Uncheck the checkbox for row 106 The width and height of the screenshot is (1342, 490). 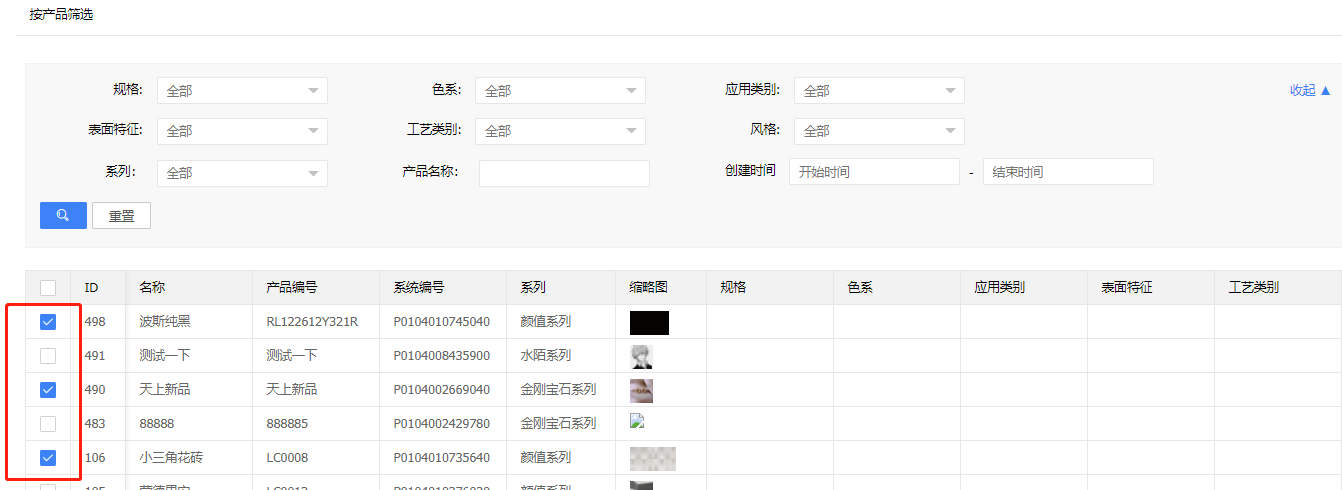pyautogui.click(x=48, y=458)
